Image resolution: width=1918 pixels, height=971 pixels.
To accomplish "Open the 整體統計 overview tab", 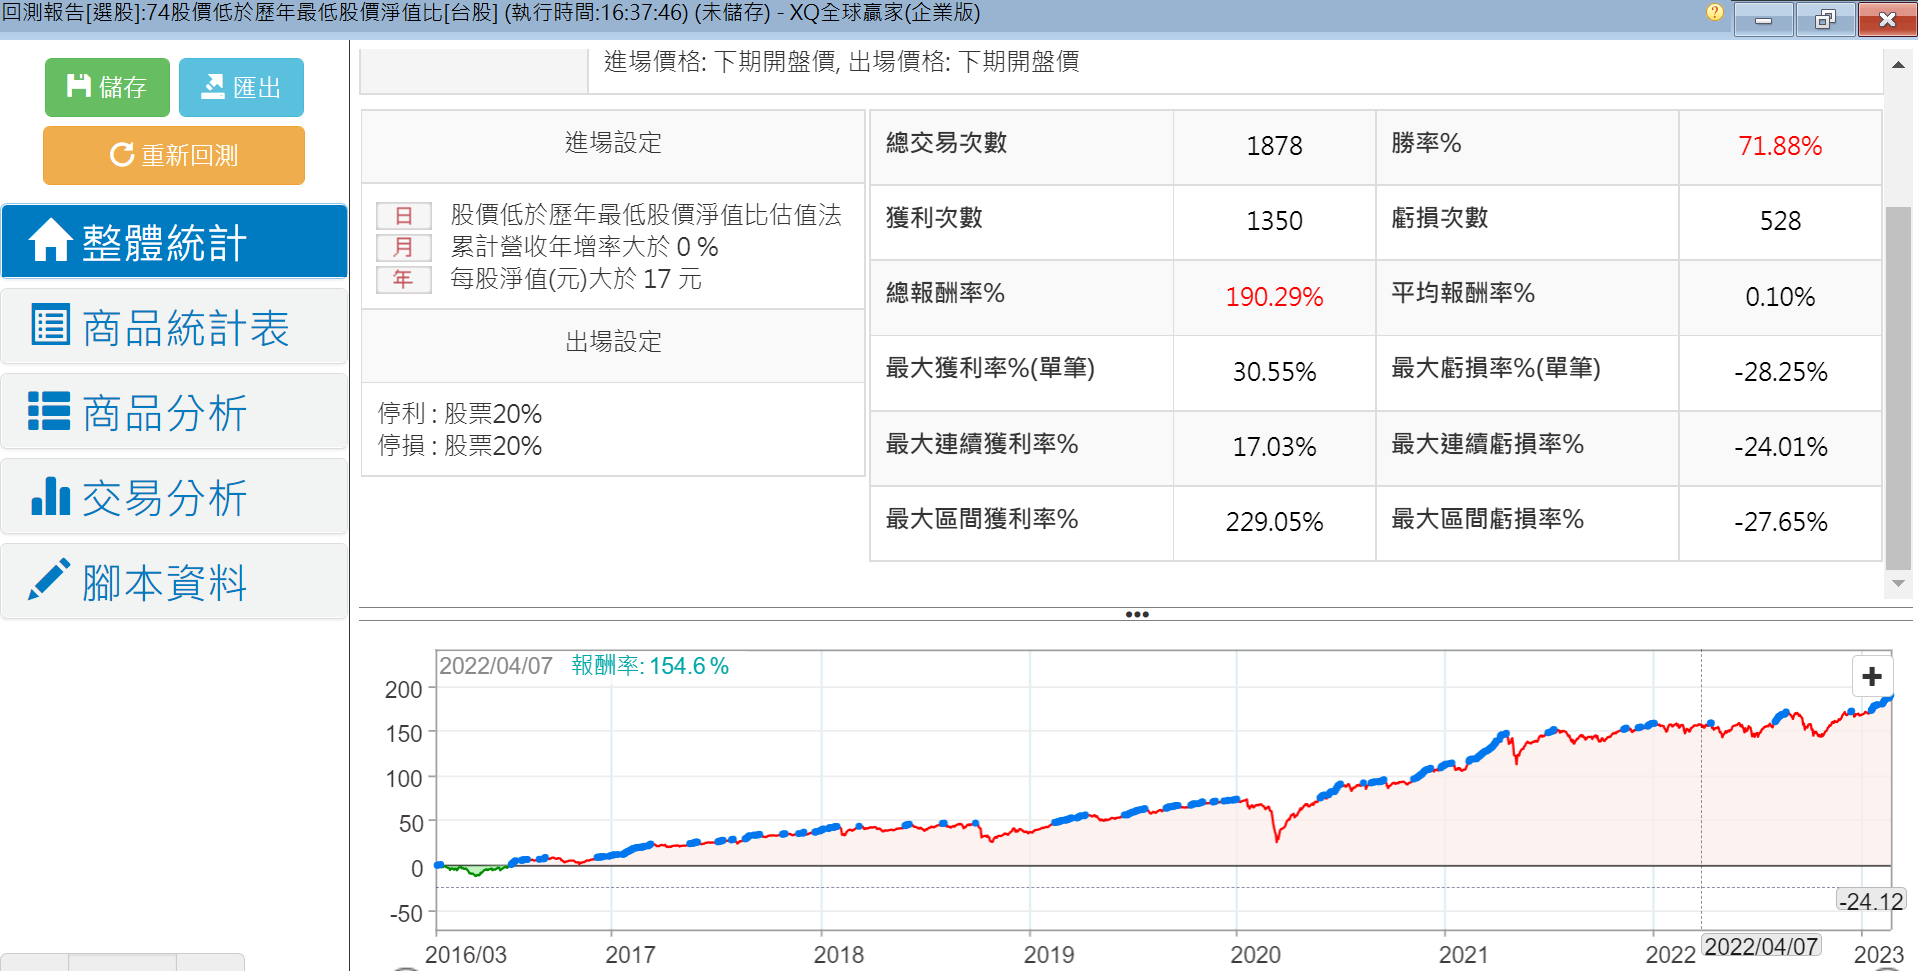I will click(x=174, y=242).
